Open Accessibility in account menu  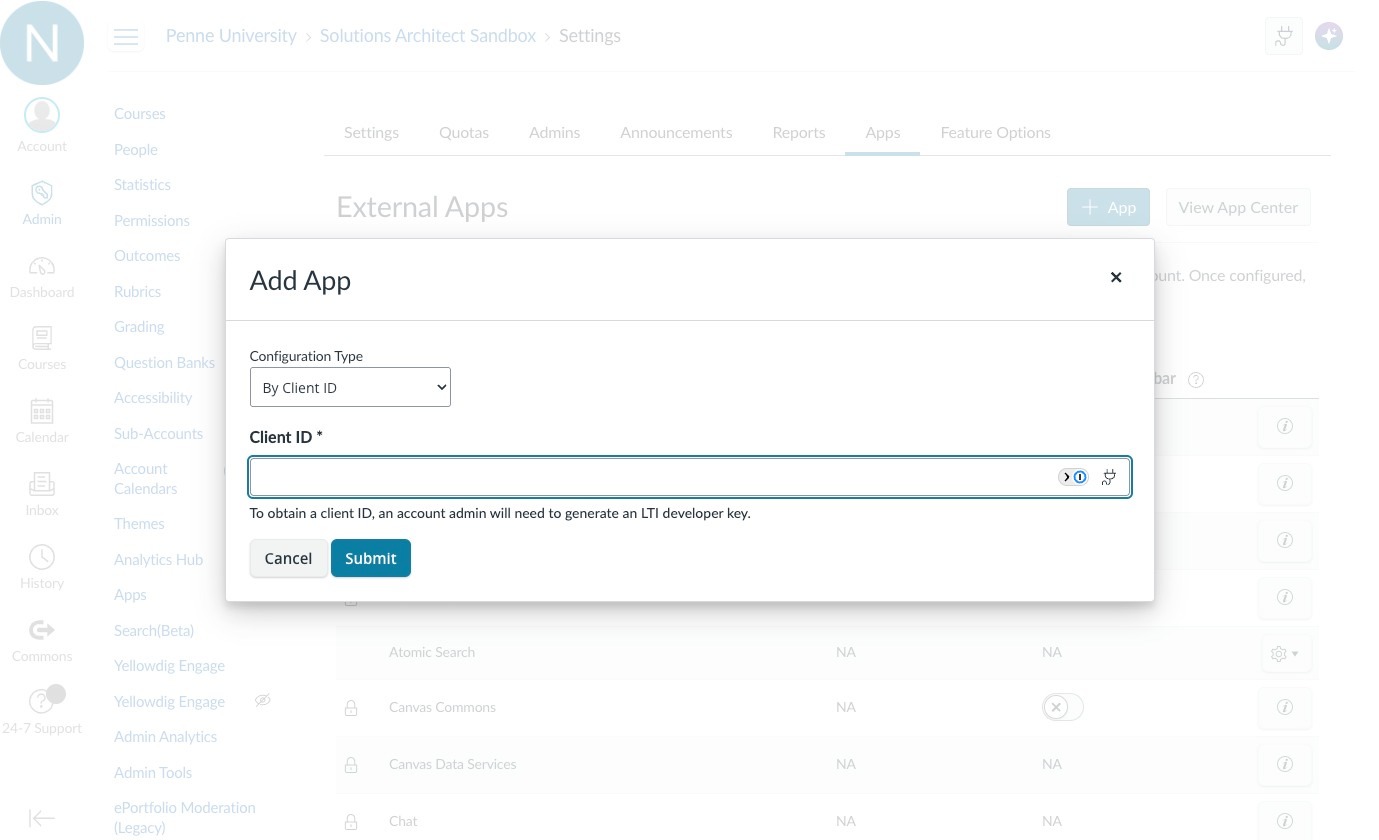coord(153,398)
